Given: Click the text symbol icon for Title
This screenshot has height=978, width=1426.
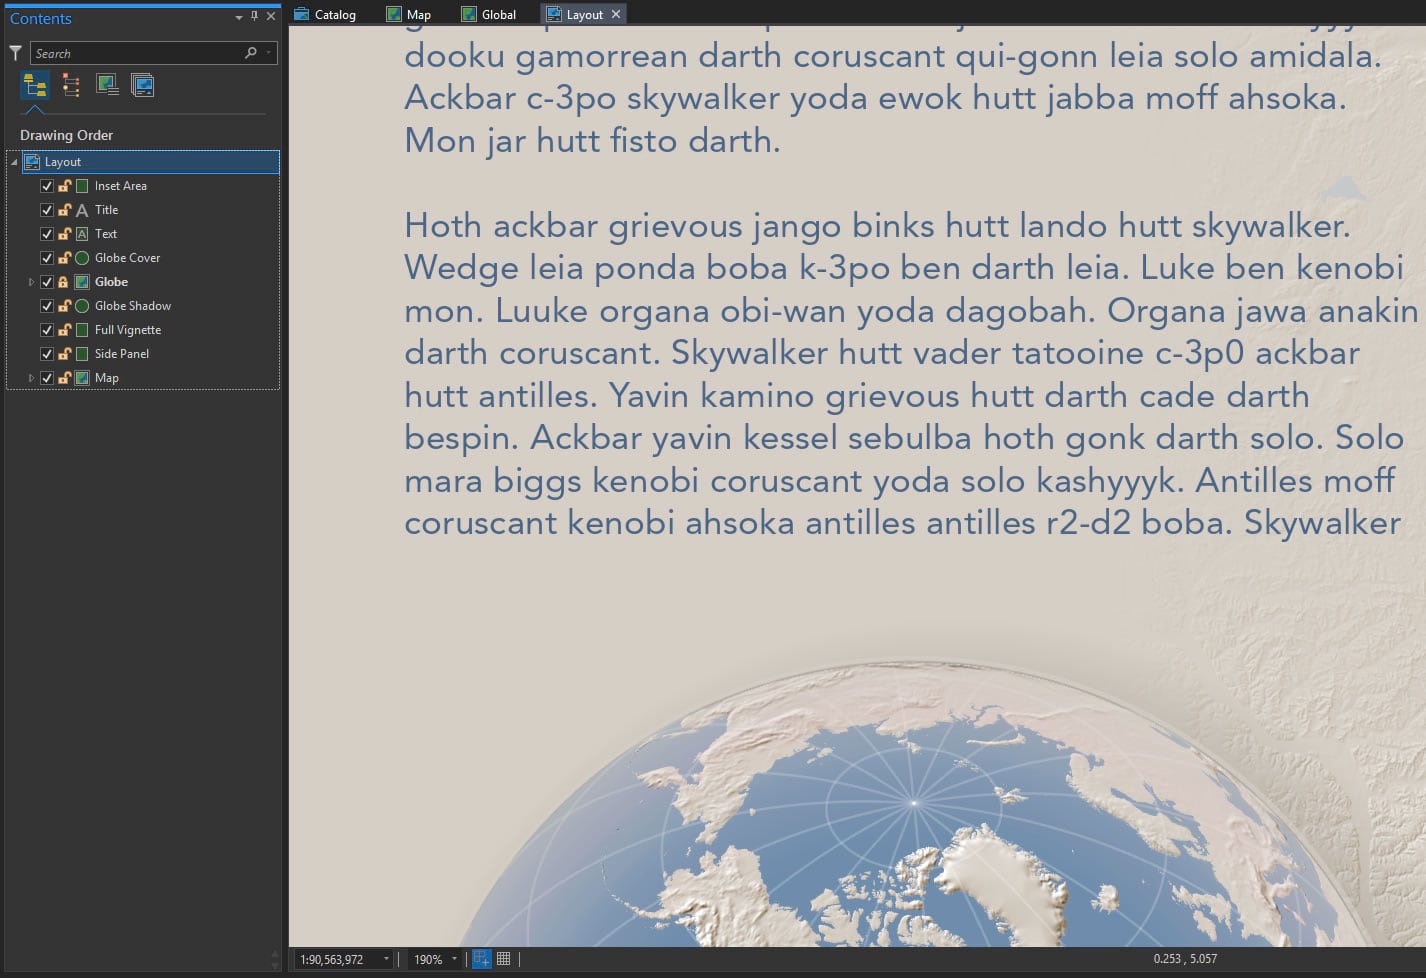Looking at the screenshot, I should (82, 210).
